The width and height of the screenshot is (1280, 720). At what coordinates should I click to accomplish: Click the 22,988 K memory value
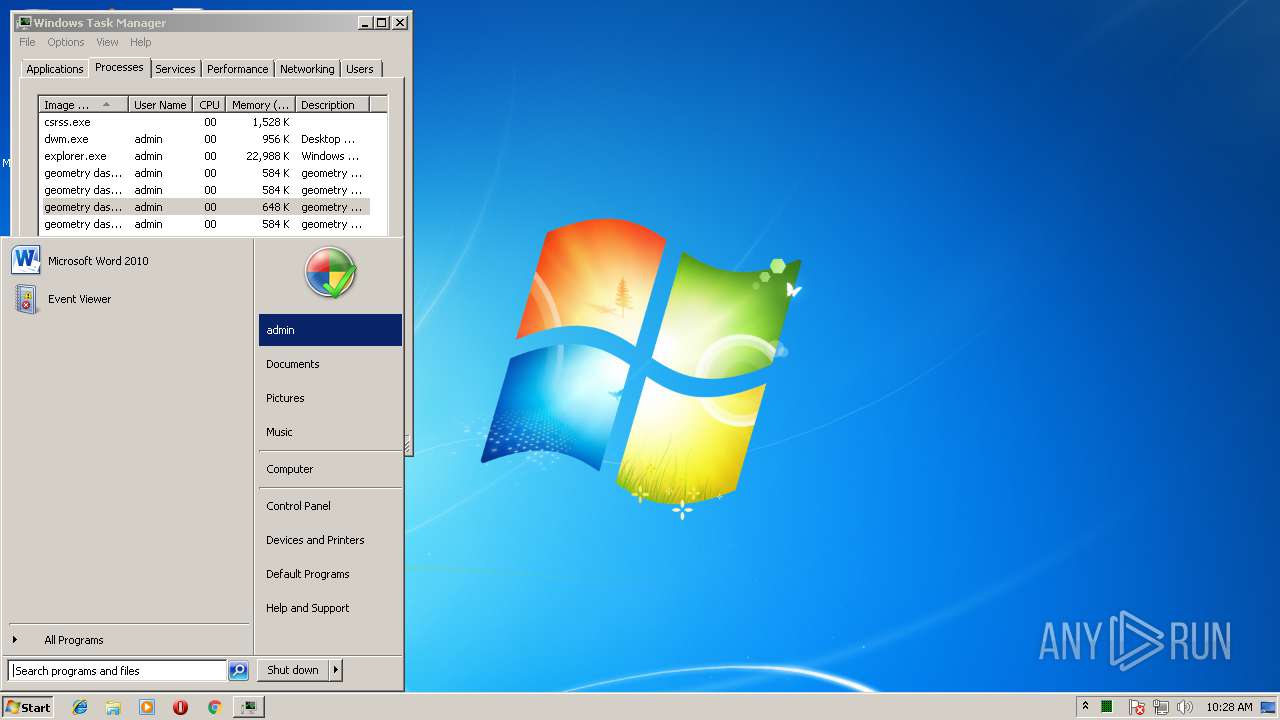[267, 156]
